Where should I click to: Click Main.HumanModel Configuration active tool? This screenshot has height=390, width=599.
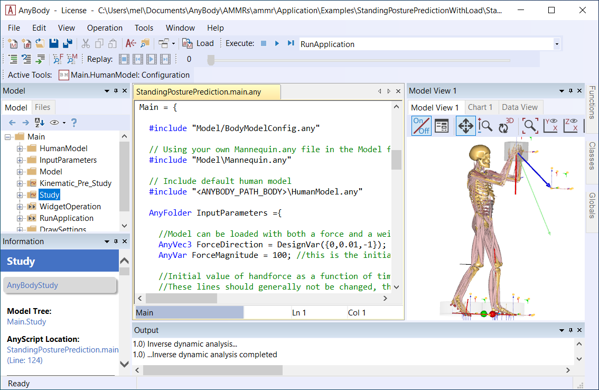point(124,75)
